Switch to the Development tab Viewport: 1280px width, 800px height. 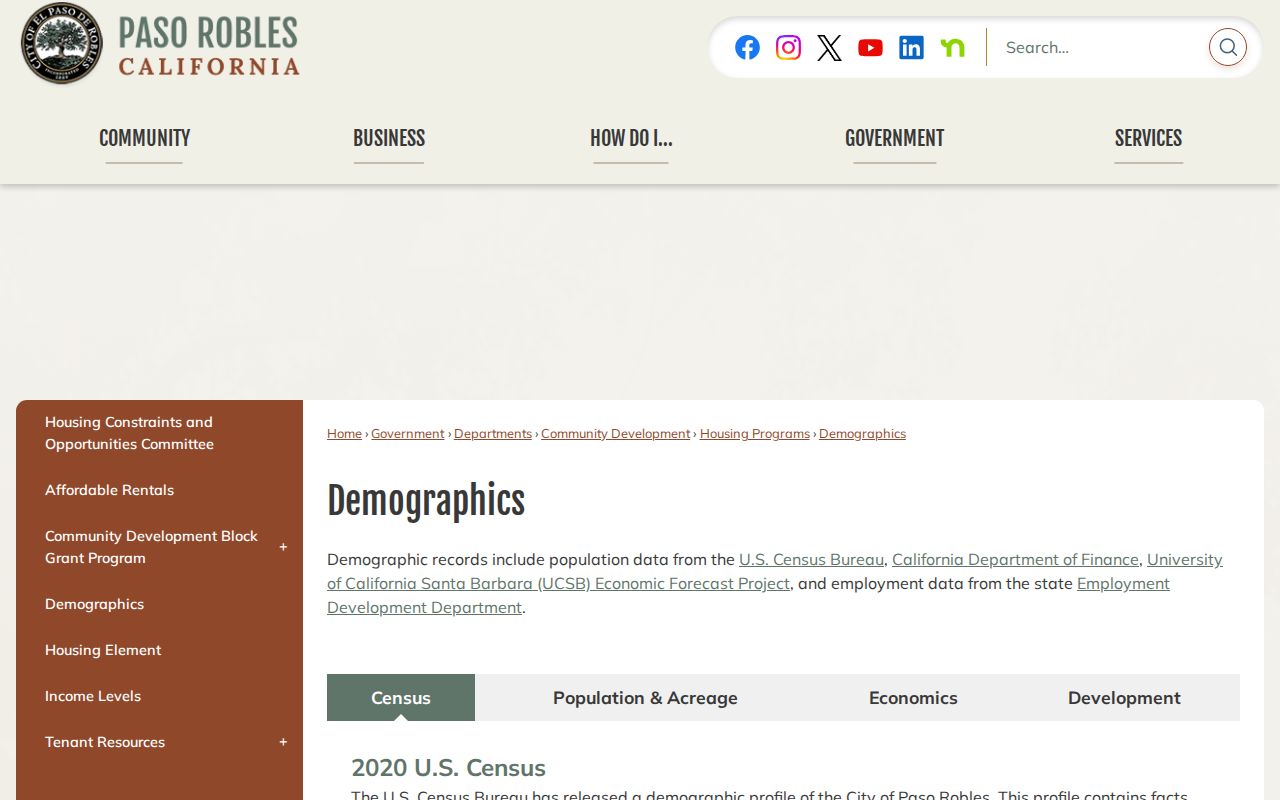(x=1124, y=698)
